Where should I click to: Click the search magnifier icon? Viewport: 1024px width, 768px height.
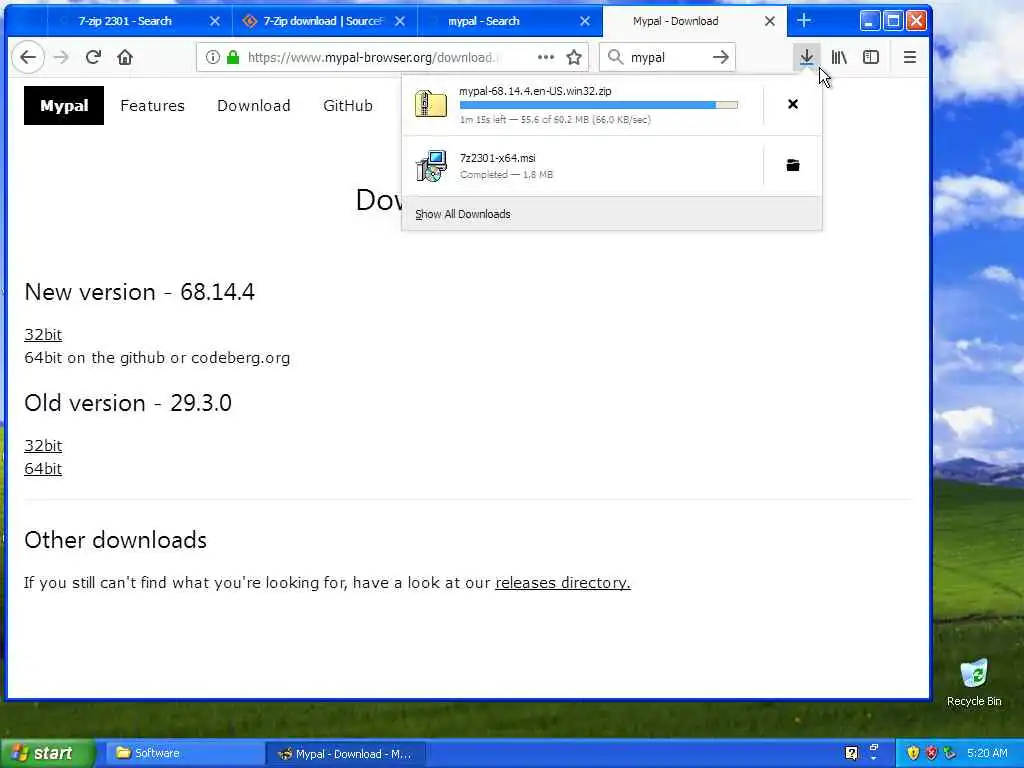point(615,57)
